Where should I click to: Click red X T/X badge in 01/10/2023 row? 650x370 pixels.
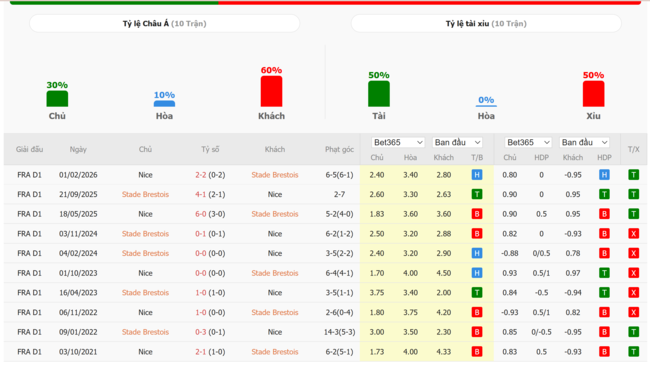[633, 273]
